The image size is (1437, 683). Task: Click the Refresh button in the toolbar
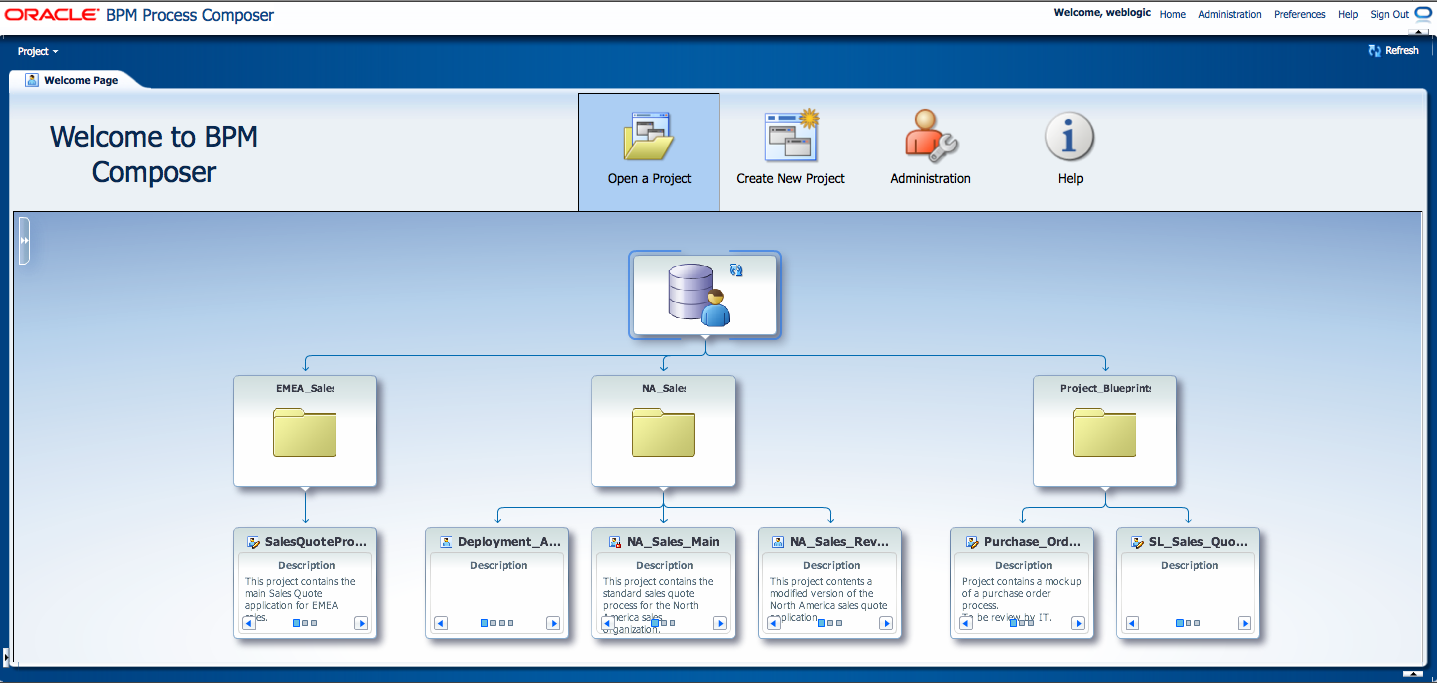(1393, 50)
